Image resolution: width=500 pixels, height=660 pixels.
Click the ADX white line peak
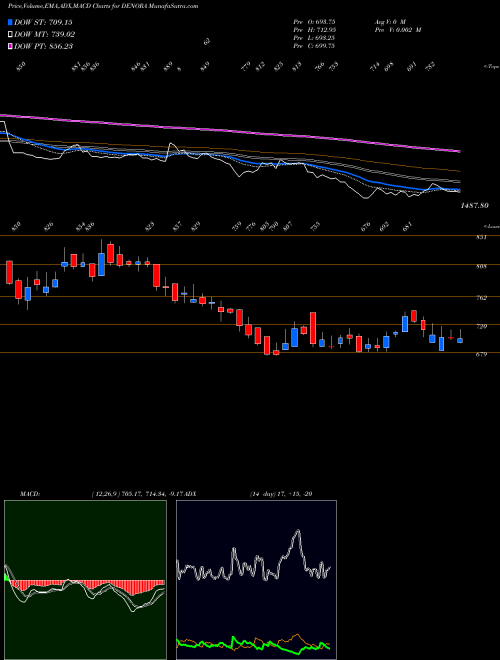[x=298, y=532]
